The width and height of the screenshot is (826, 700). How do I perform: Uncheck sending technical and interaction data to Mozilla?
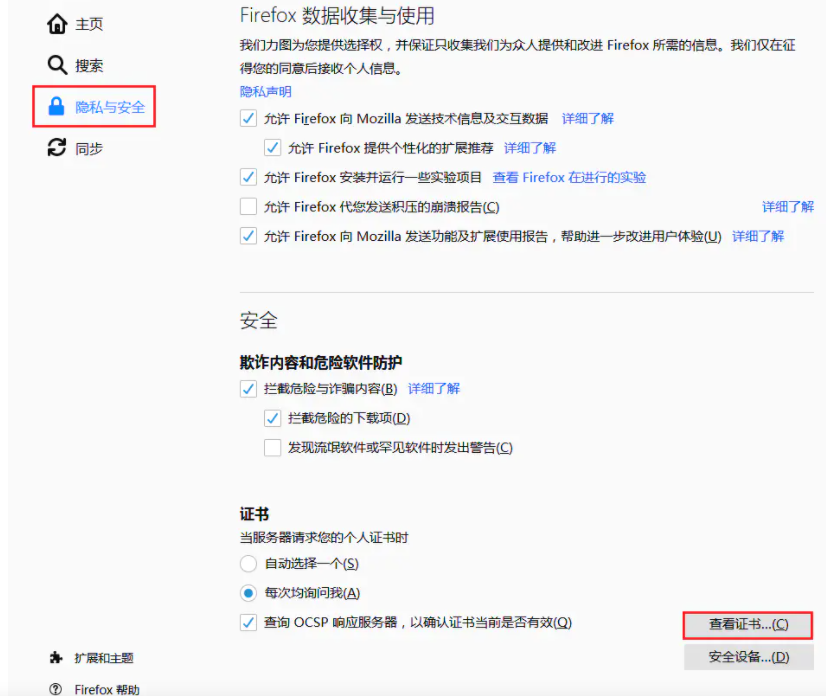tap(248, 118)
